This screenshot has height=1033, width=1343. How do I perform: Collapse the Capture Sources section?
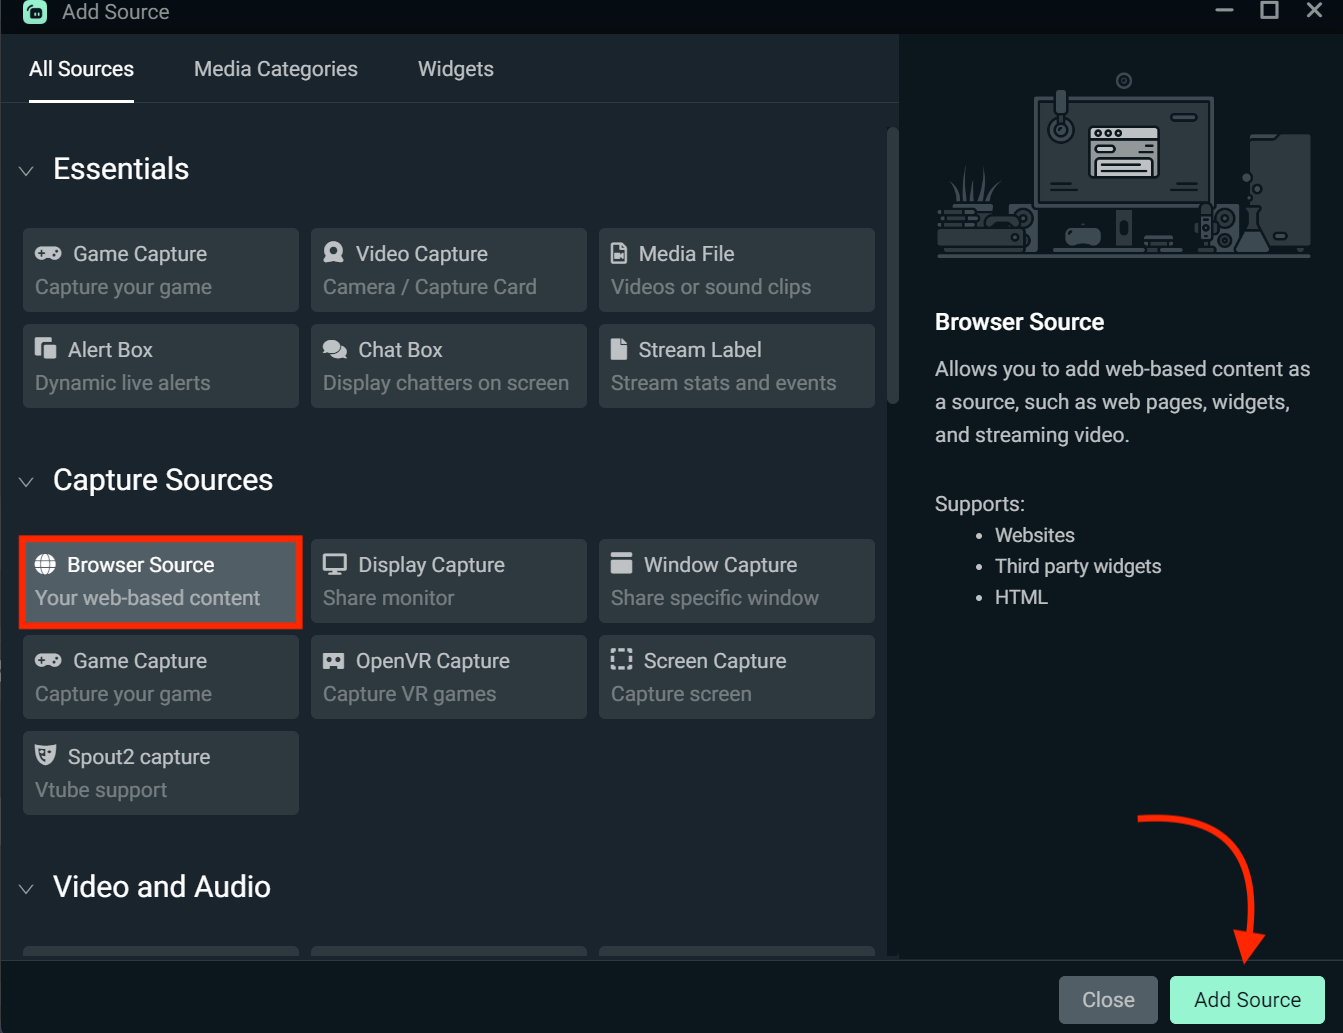tap(26, 481)
